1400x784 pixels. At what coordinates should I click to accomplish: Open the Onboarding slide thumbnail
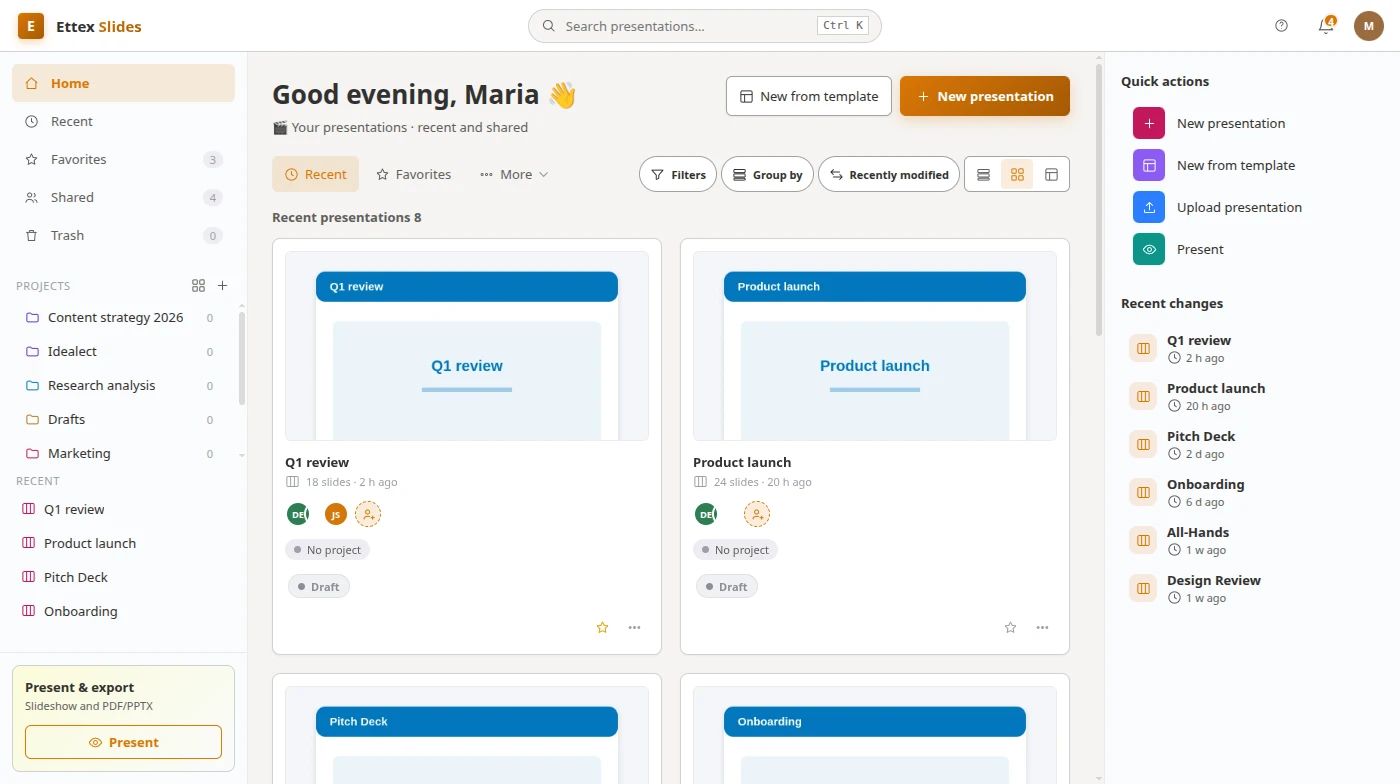(x=875, y=735)
